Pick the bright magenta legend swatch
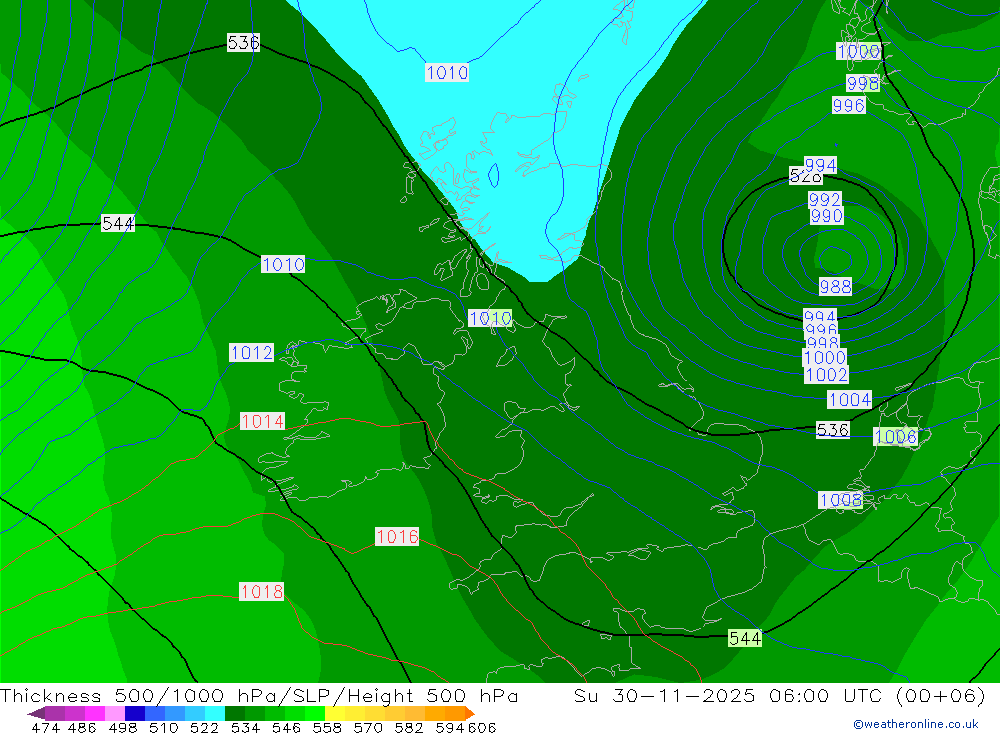This screenshot has width=1000, height=733. click(x=94, y=713)
